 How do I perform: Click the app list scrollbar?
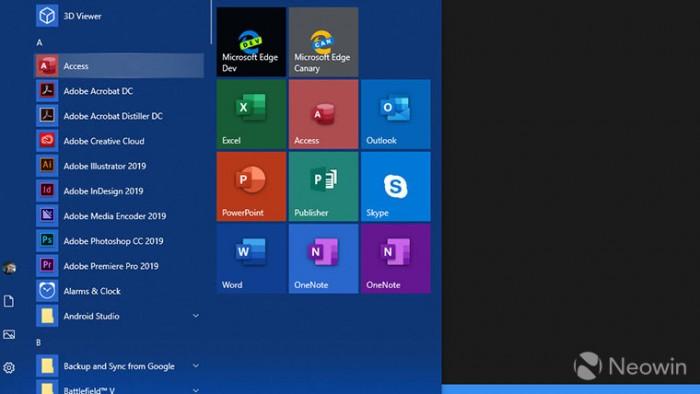[x=211, y=22]
